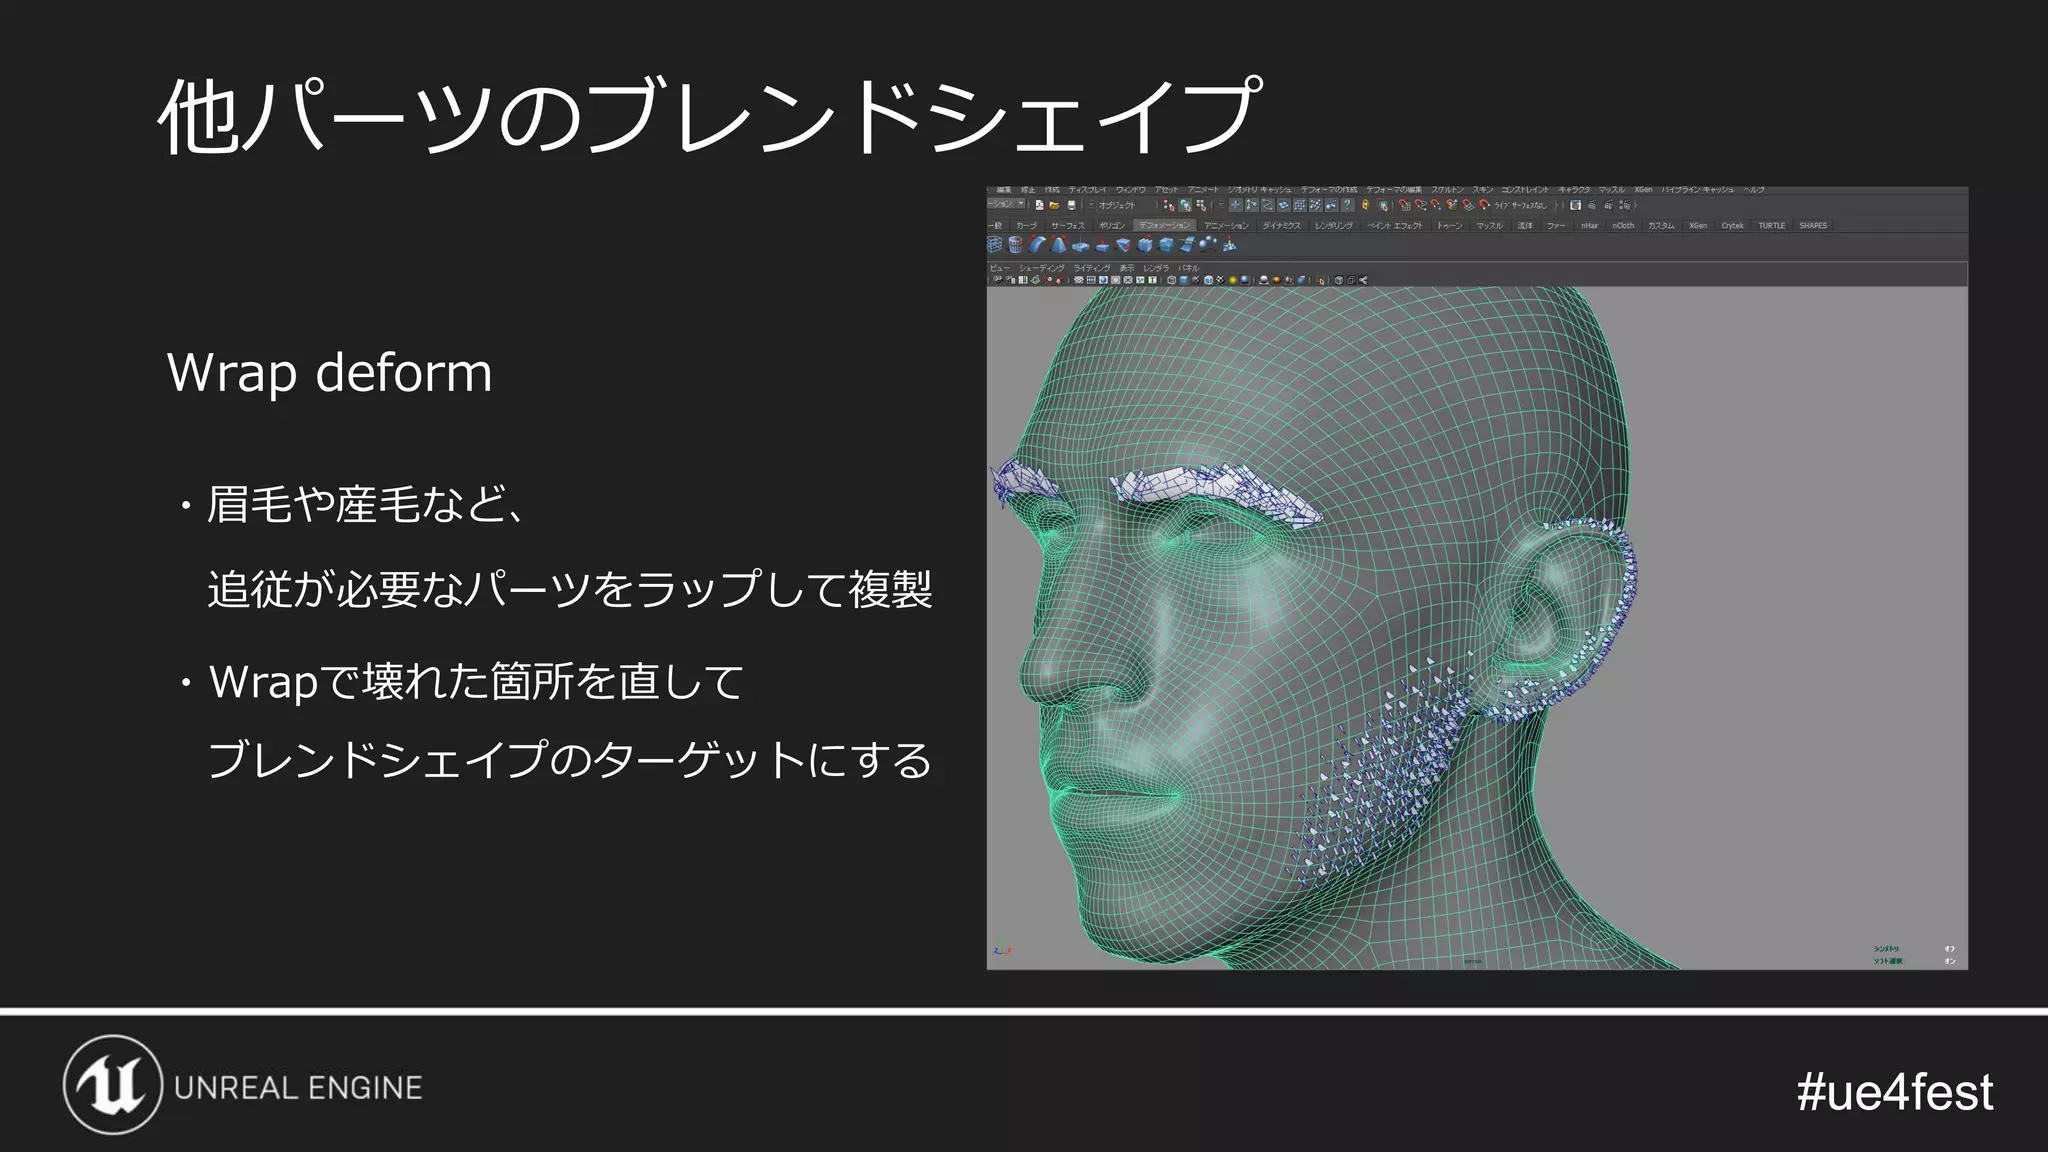
Task: Open the ヘルプ menu
Action: pos(1754,190)
